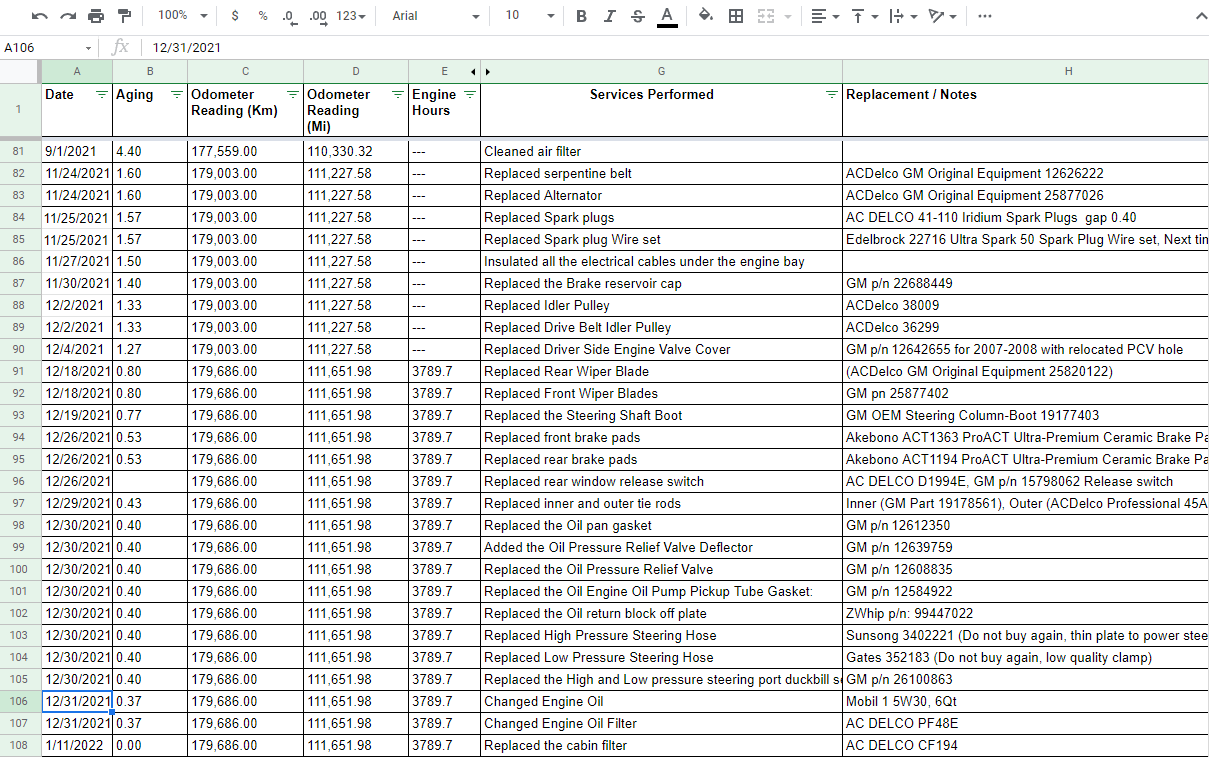Viewport: 1209px width, 757px height.
Task: Select 'Replaced the cabin filter' cell
Action: (661, 745)
